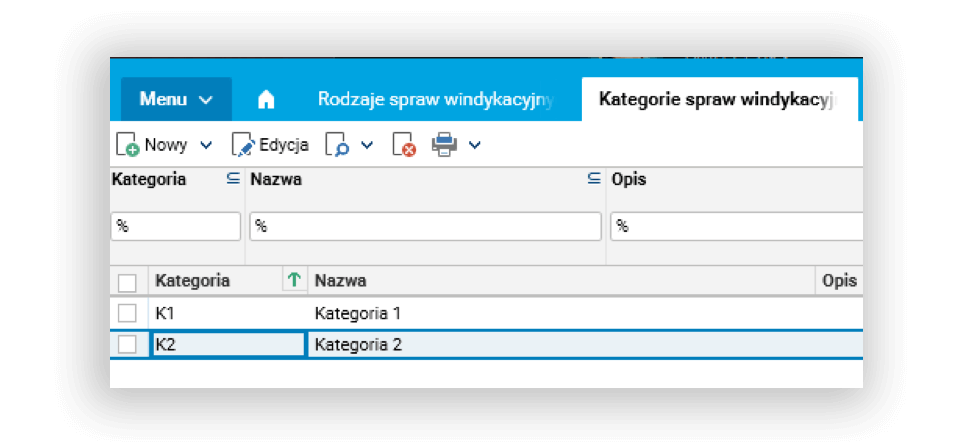Check the checkbox for row K1
This screenshot has width=973, height=445.
coord(127,313)
